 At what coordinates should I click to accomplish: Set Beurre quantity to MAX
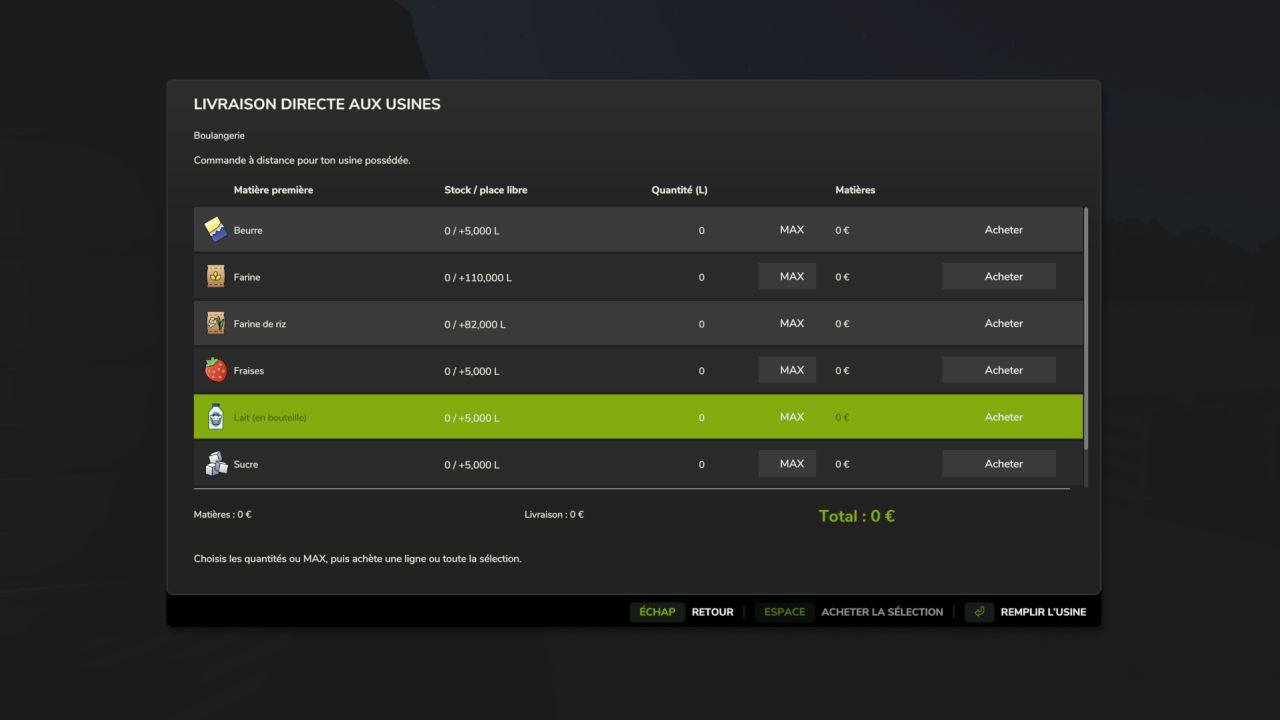point(787,230)
